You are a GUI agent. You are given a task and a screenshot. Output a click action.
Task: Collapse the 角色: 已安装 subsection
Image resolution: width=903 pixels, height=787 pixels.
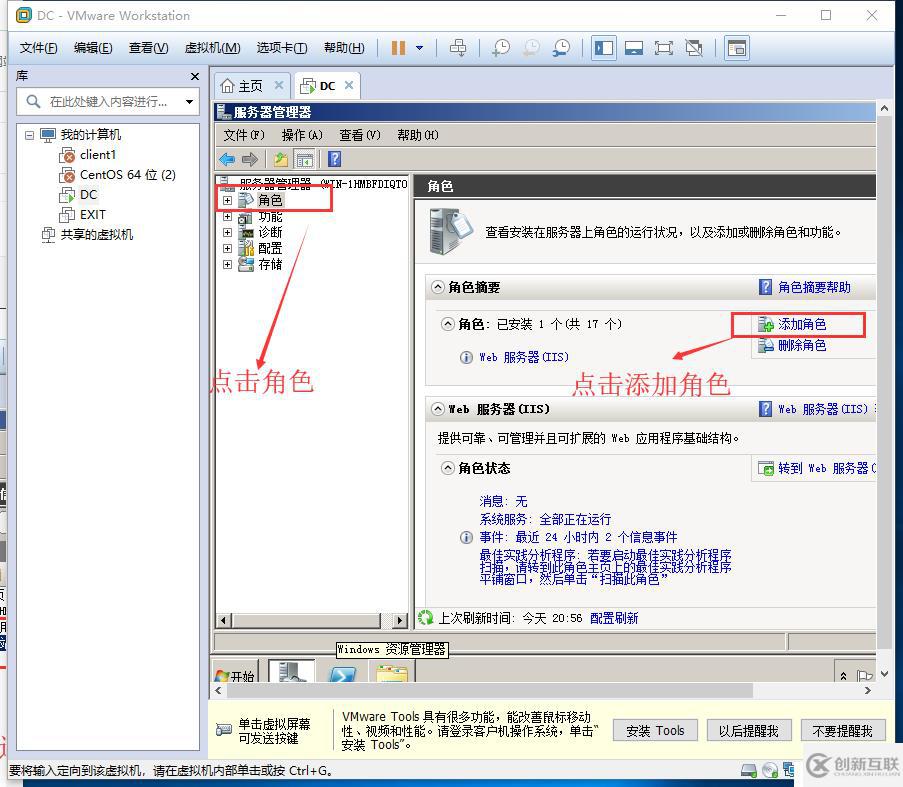click(x=447, y=324)
